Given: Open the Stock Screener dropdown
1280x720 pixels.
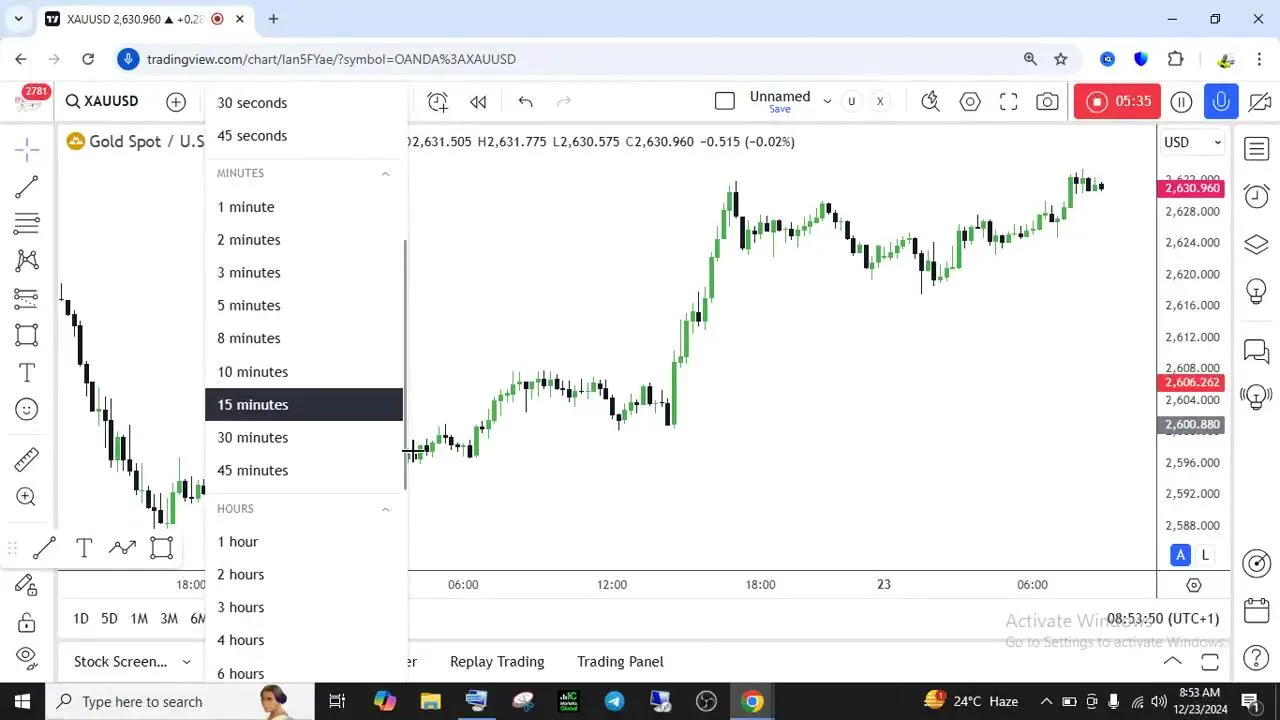Looking at the screenshot, I should click(x=132, y=662).
